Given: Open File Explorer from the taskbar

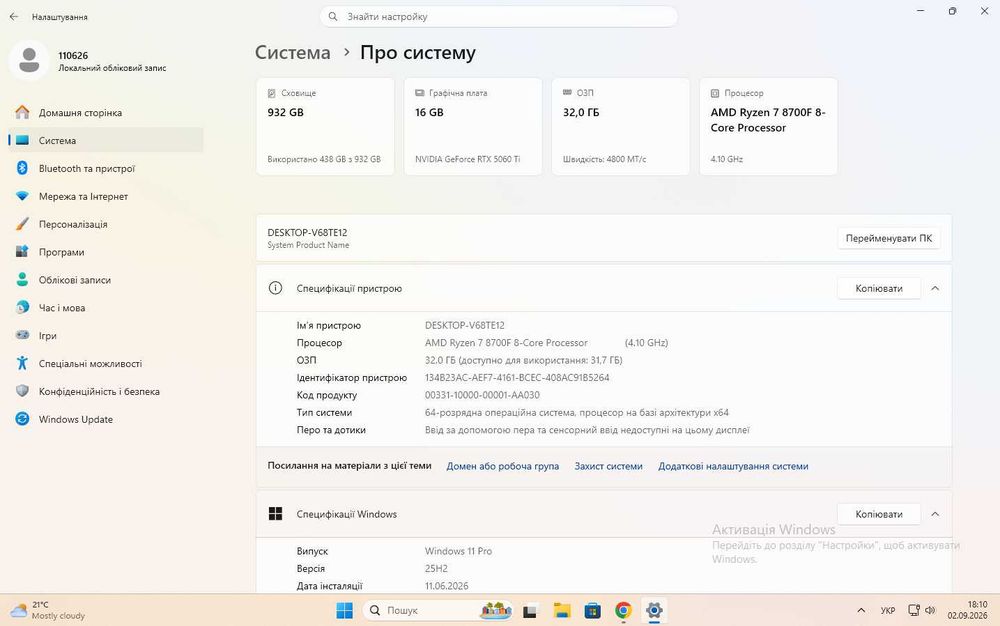Looking at the screenshot, I should (x=562, y=611).
